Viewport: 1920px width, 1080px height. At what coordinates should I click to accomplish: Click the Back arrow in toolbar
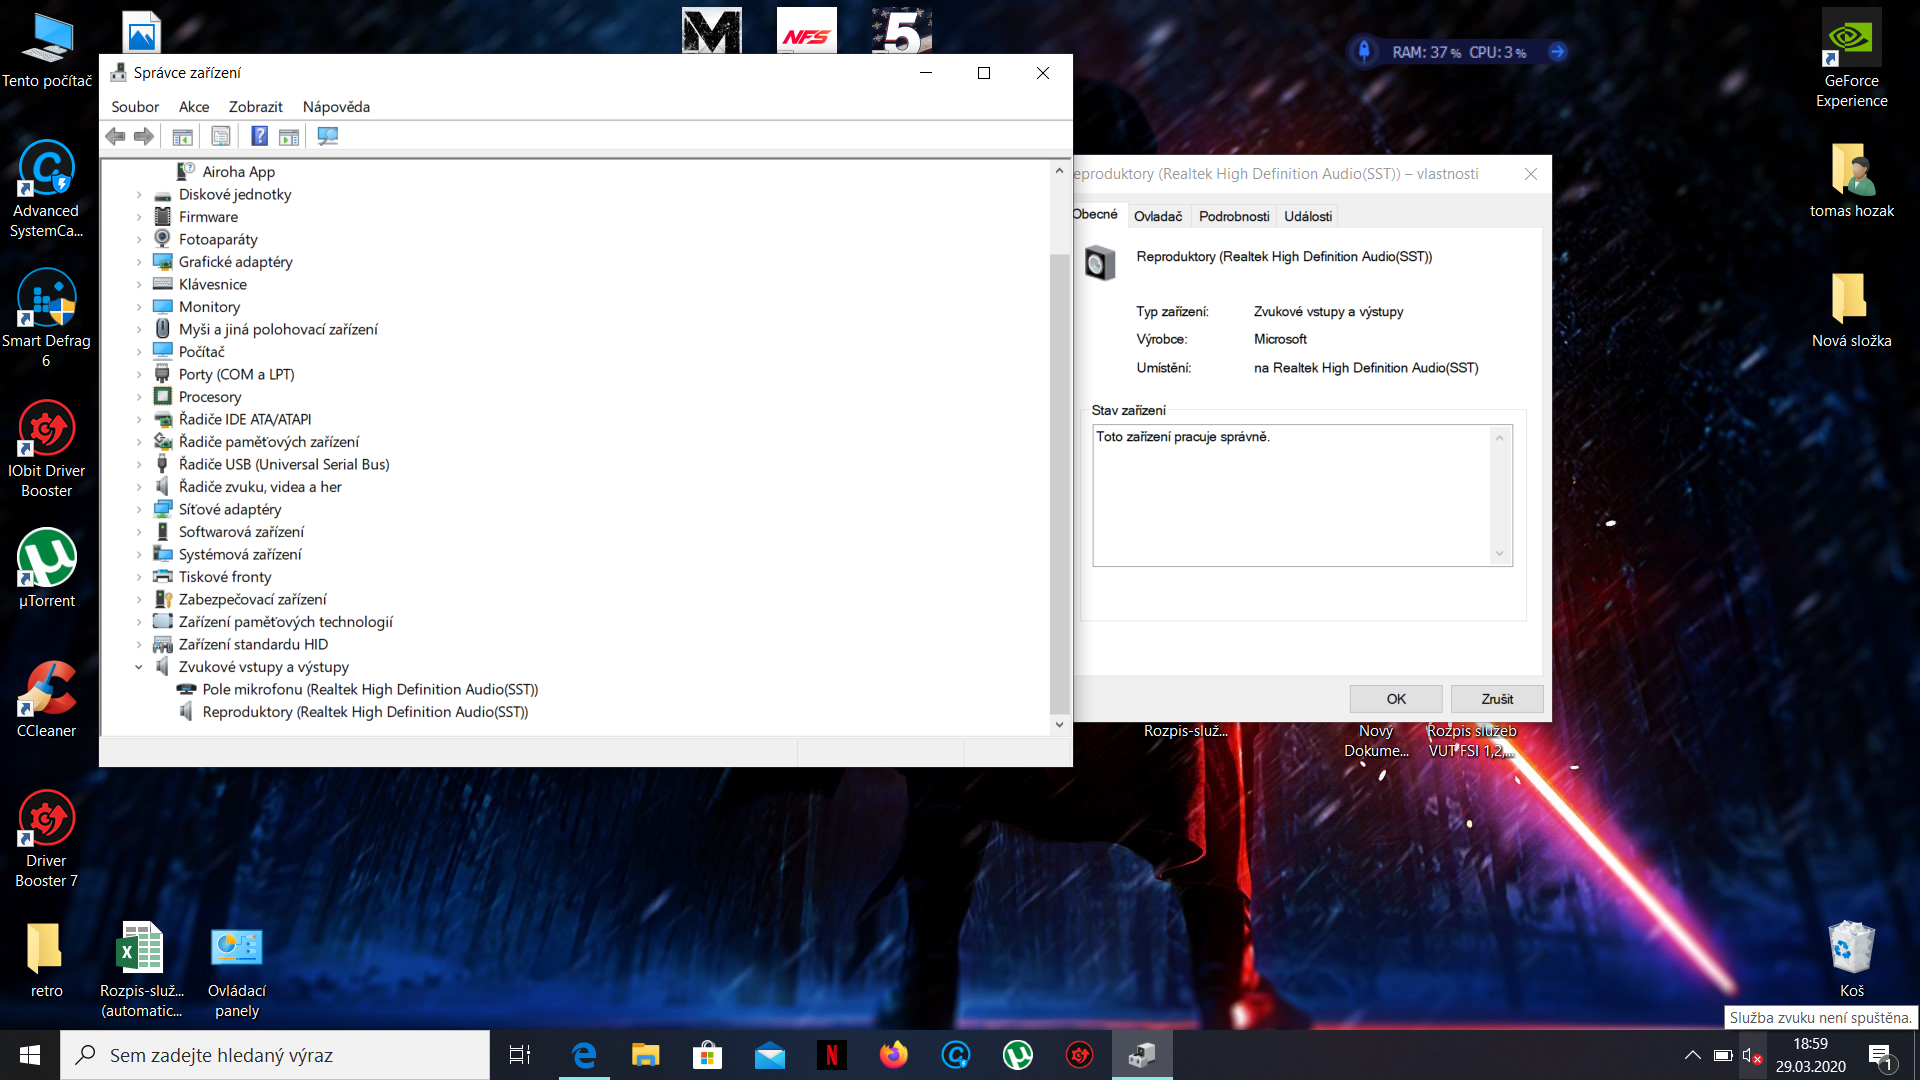116,136
